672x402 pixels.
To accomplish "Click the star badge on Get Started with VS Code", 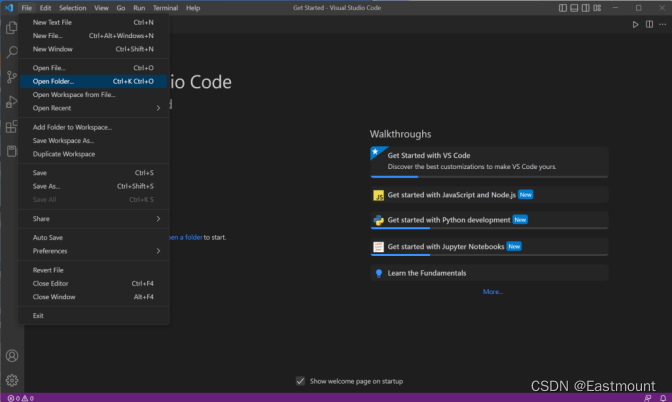I will click(375, 151).
